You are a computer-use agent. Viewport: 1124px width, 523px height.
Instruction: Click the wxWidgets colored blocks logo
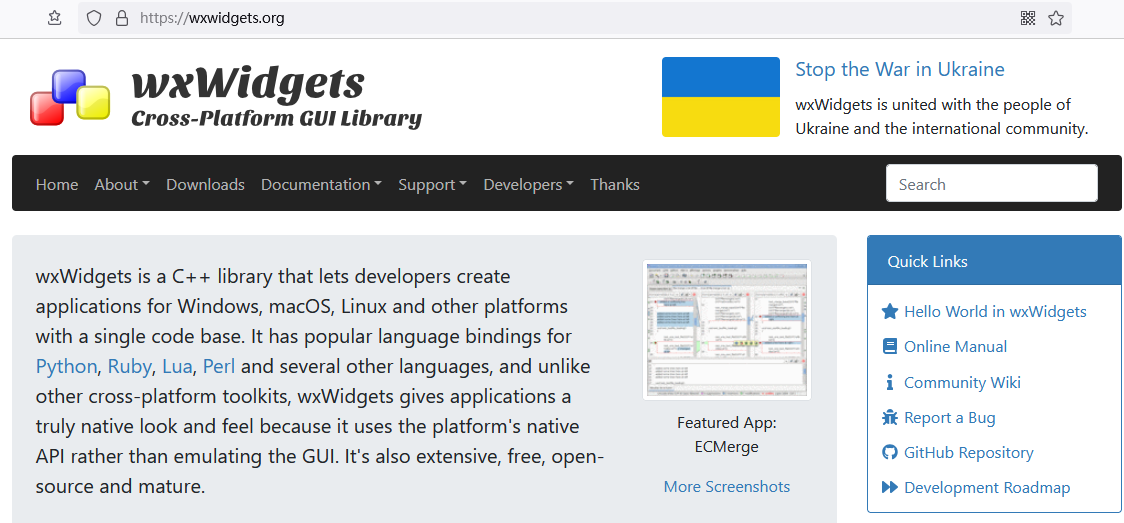[70, 97]
